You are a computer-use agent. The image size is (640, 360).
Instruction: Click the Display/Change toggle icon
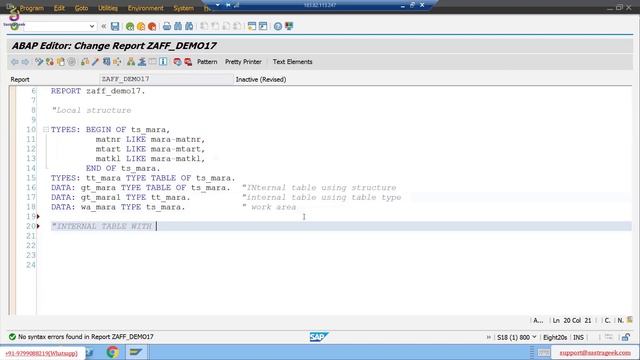coord(39,62)
